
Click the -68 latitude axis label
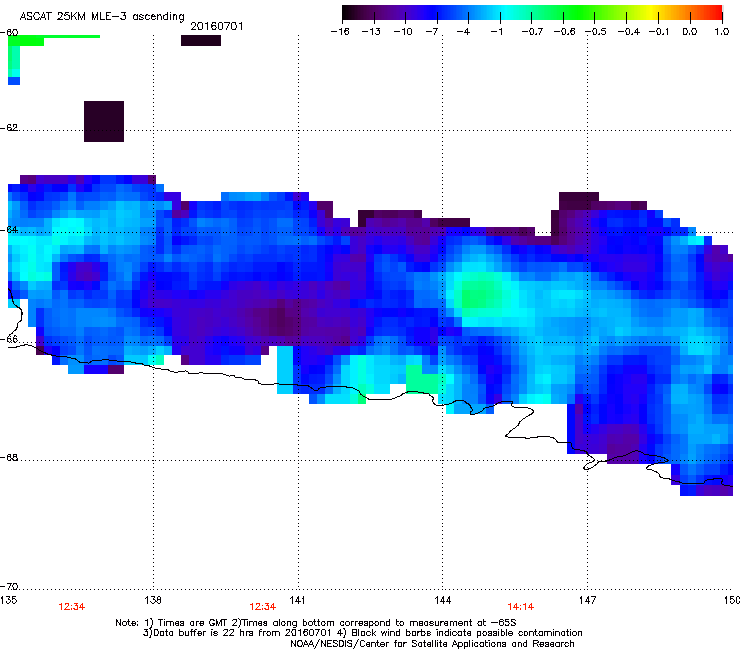coord(9,458)
